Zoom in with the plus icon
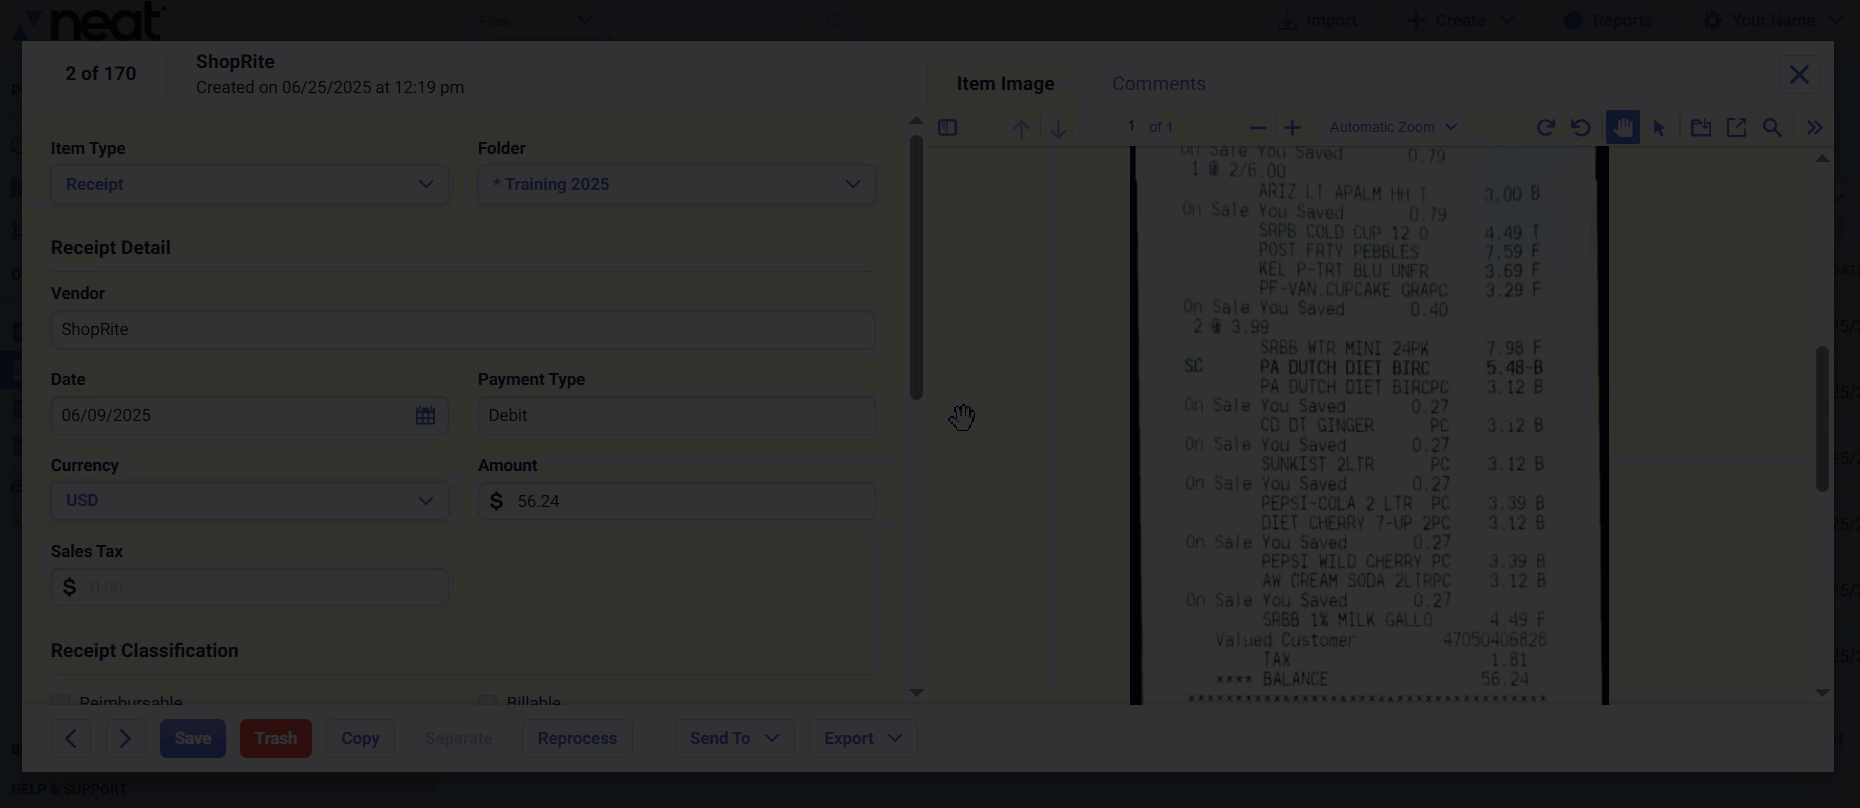Screen dimensions: 1860x808 coord(1292,128)
